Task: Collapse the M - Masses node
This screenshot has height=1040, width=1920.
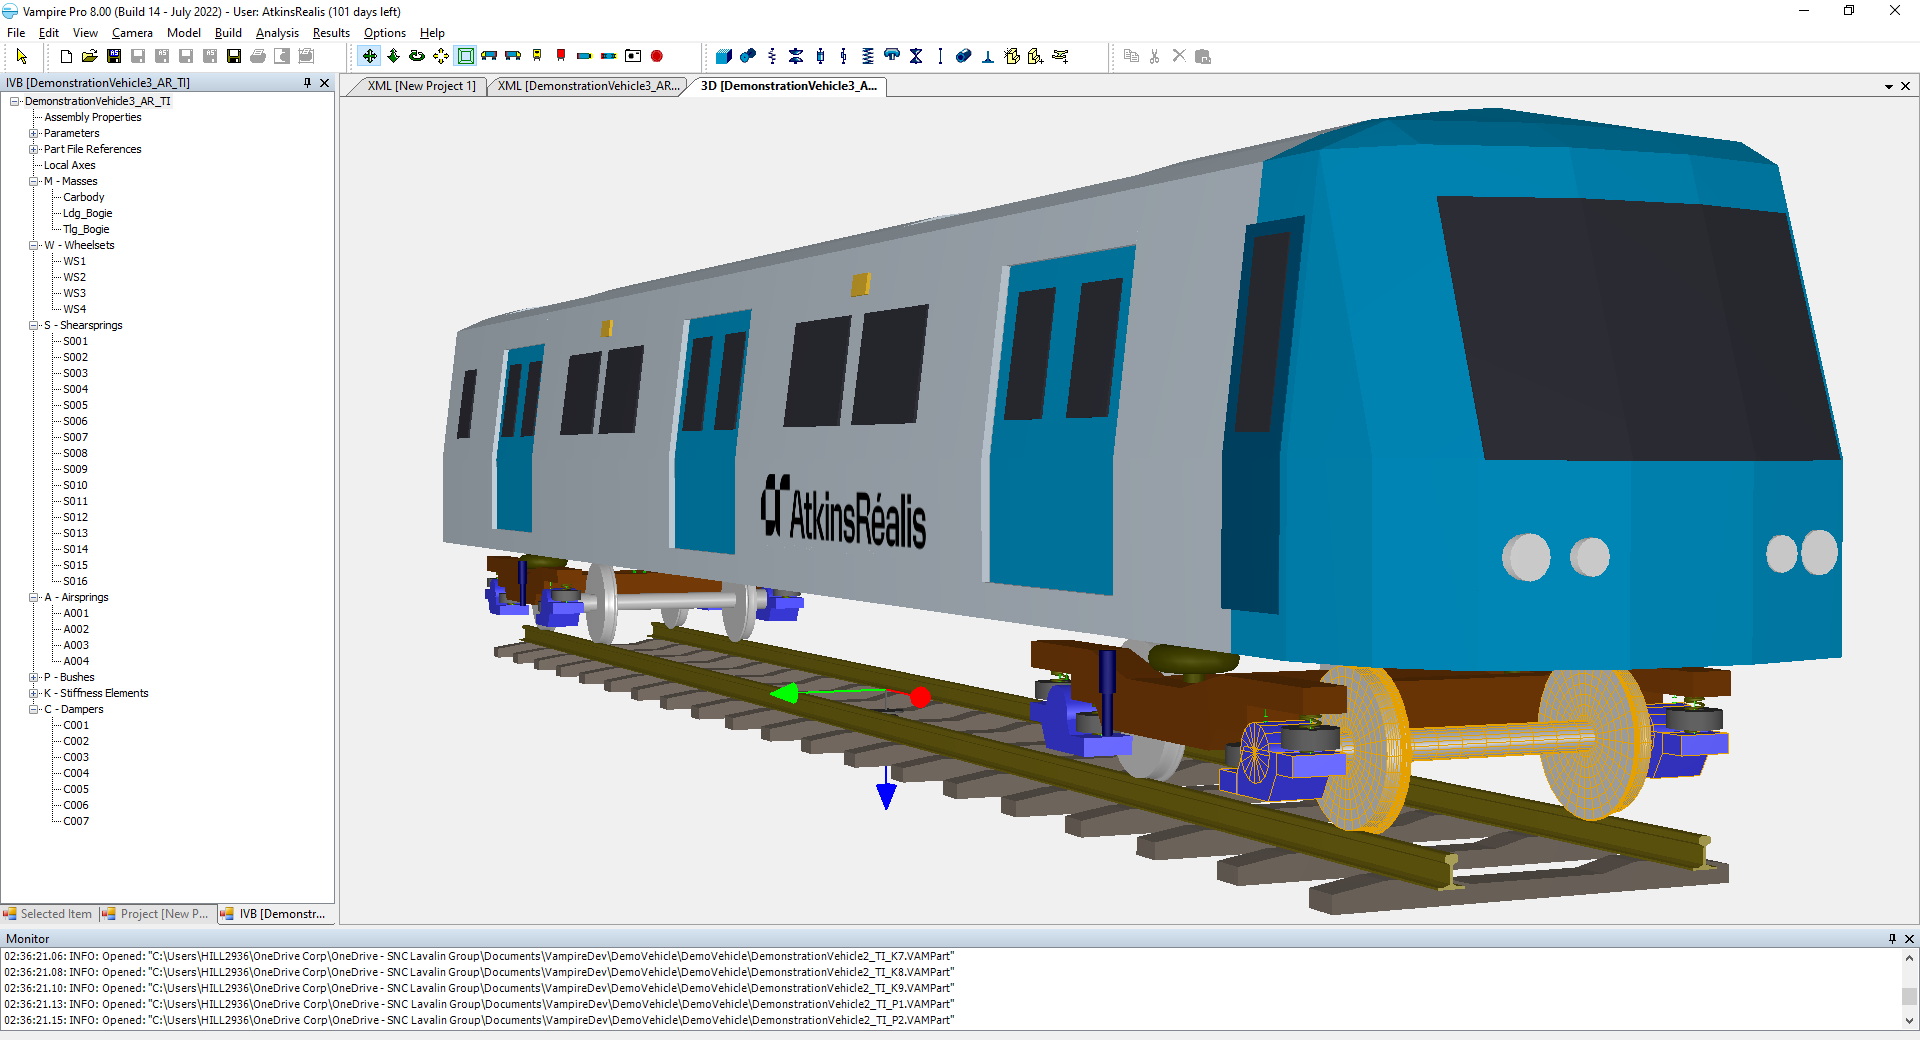Action: click(x=34, y=181)
